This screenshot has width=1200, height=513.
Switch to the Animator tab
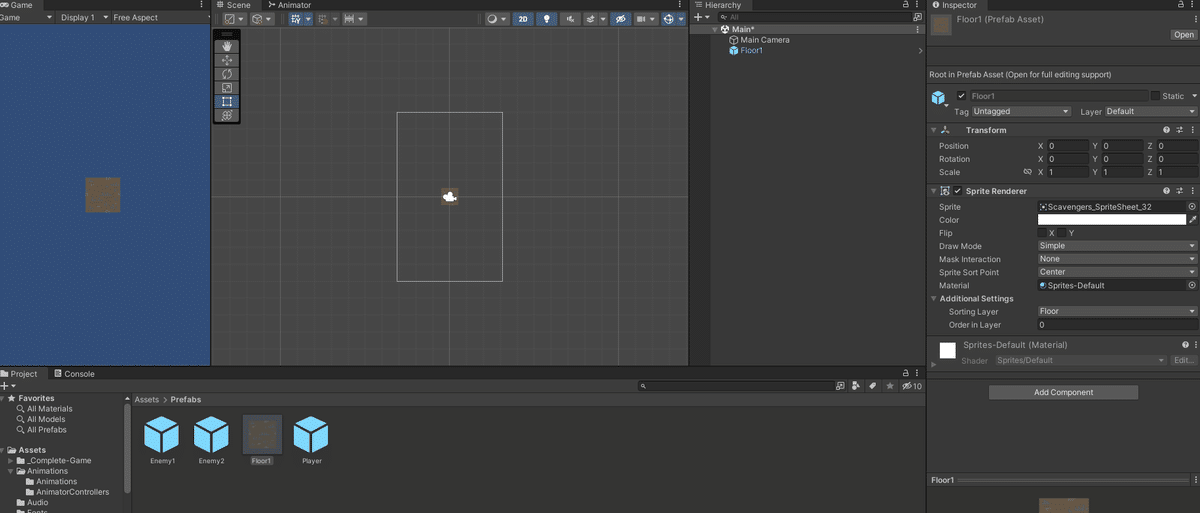[289, 5]
